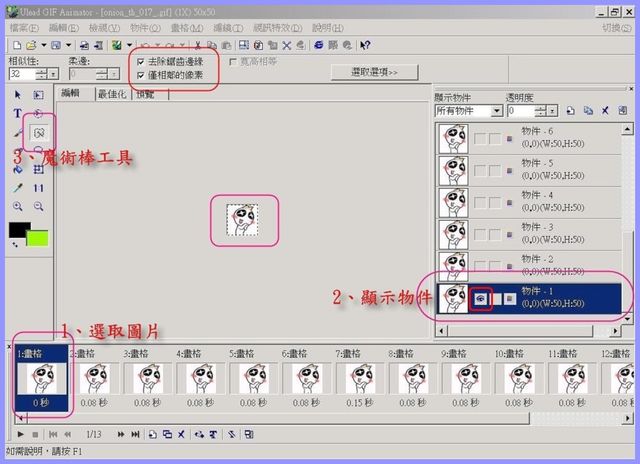Click the Delete Frame X icon in frame toolbar

pos(181,435)
